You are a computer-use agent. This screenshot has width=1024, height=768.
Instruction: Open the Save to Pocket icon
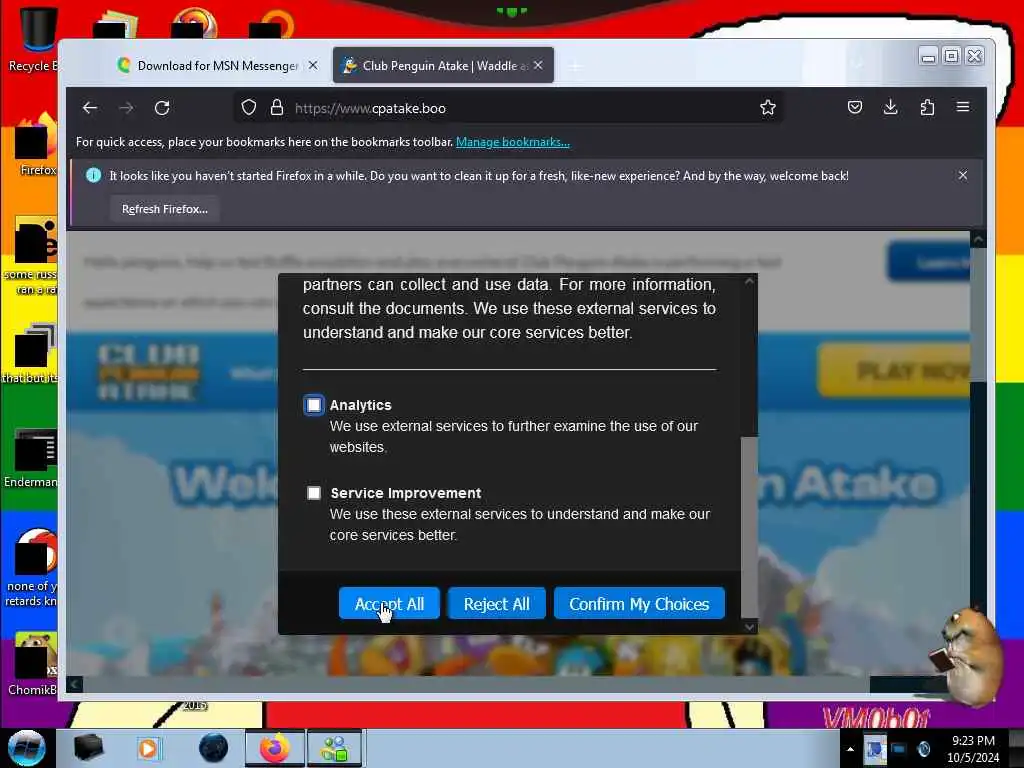click(854, 107)
